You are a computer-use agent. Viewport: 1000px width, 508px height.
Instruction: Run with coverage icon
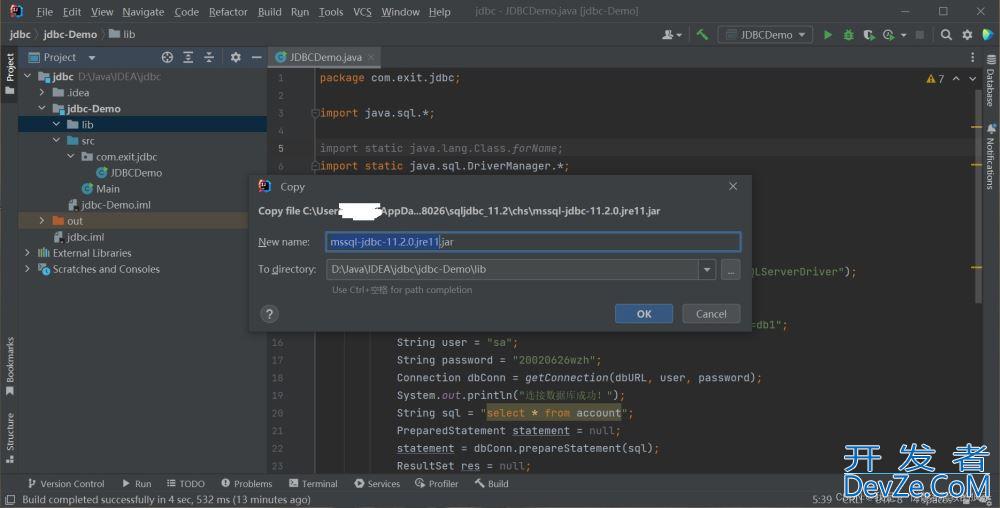tap(869, 34)
